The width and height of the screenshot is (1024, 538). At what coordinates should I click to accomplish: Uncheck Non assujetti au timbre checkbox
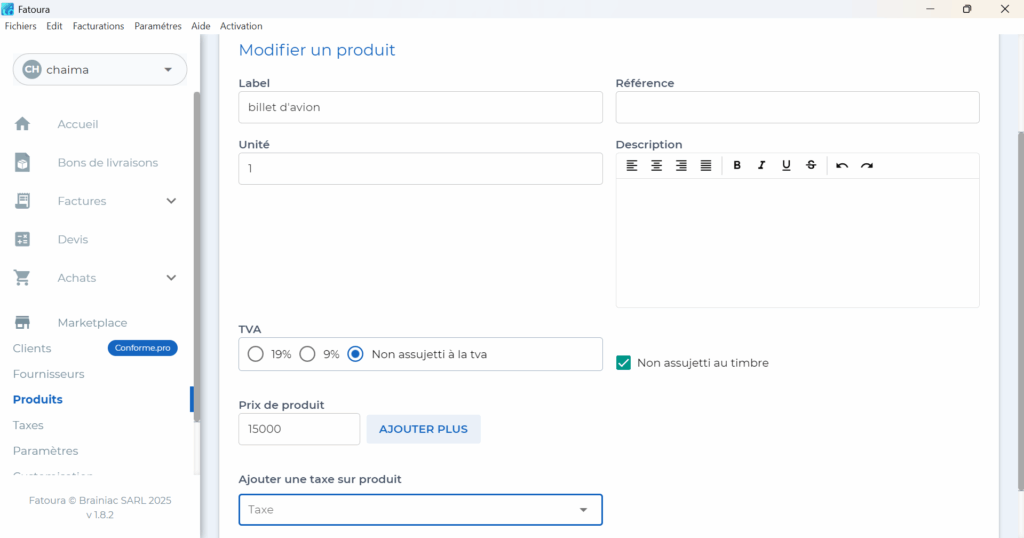(624, 363)
